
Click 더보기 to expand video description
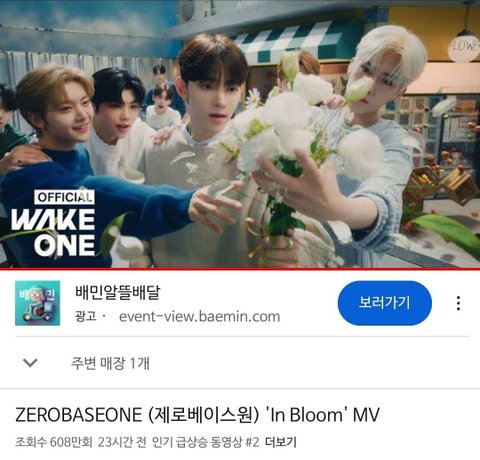pos(281,442)
